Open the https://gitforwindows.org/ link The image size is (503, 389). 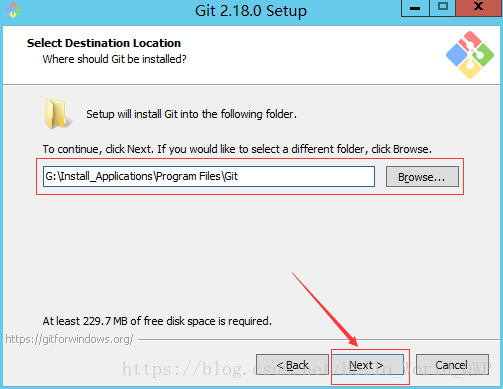(69, 339)
